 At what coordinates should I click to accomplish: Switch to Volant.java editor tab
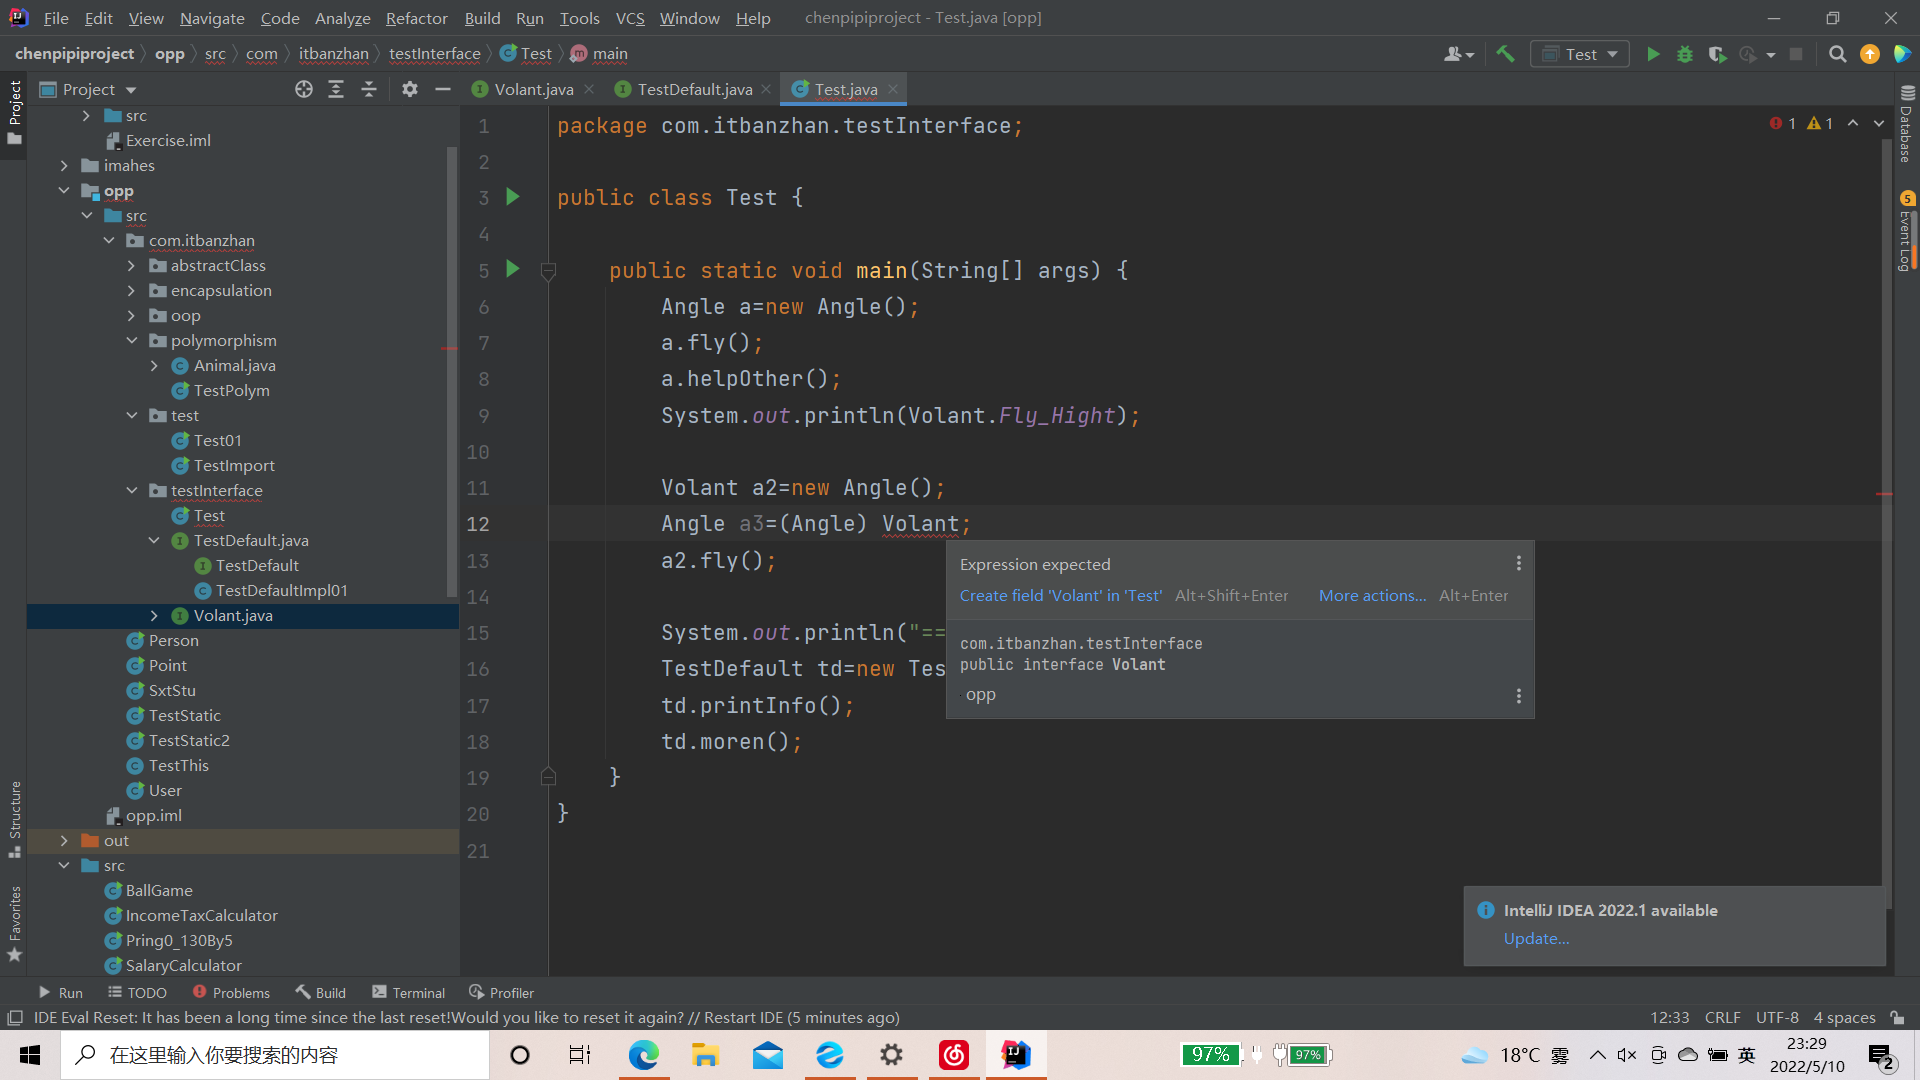[533, 89]
